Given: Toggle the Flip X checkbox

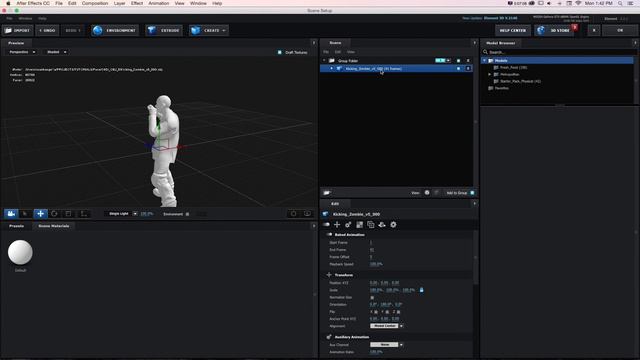Looking at the screenshot, I should 376,312.
